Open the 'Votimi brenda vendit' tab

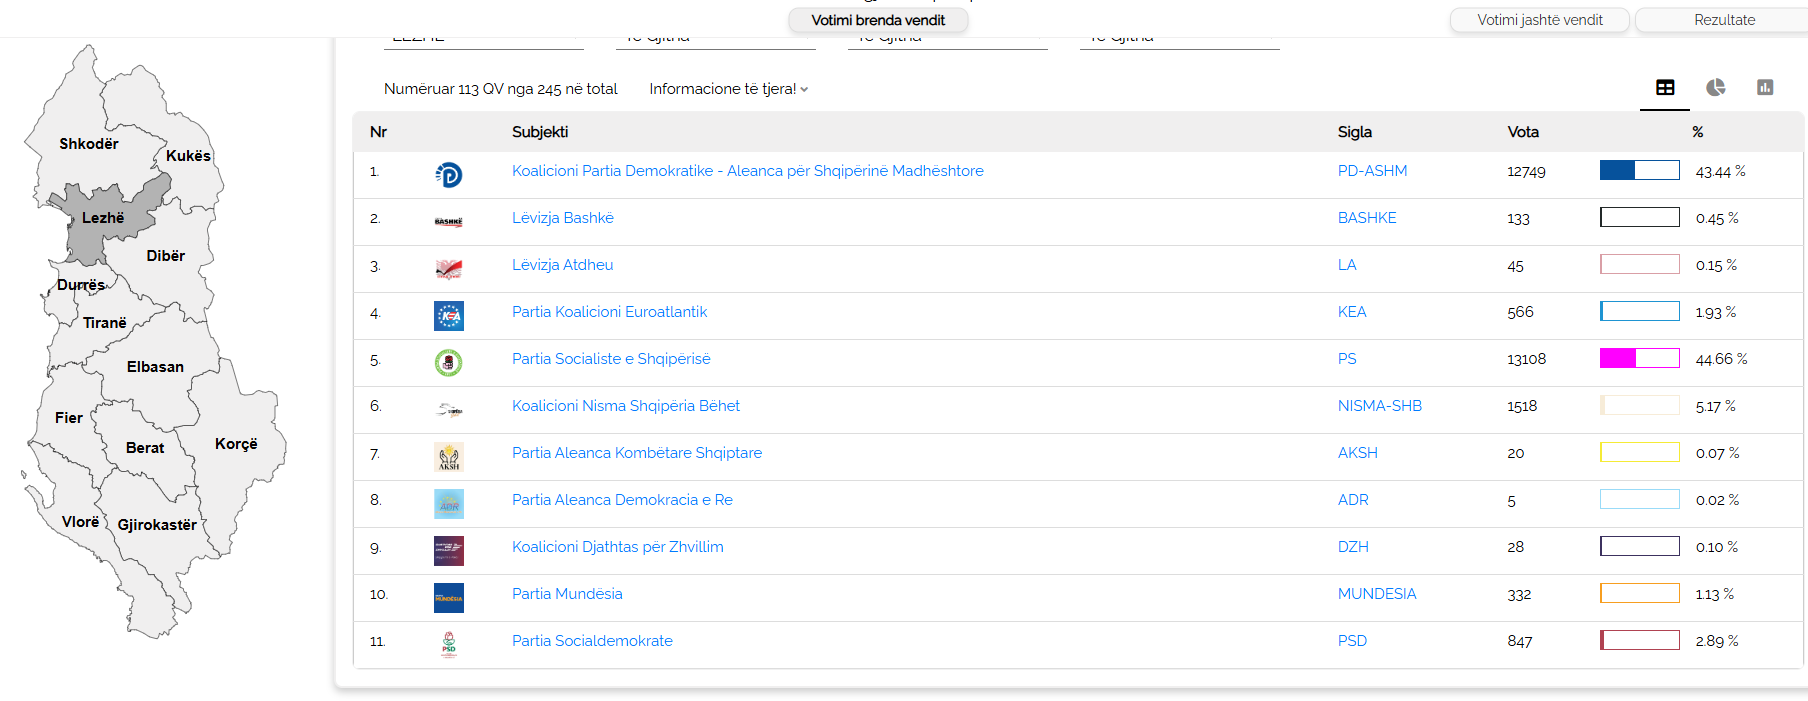878,20
